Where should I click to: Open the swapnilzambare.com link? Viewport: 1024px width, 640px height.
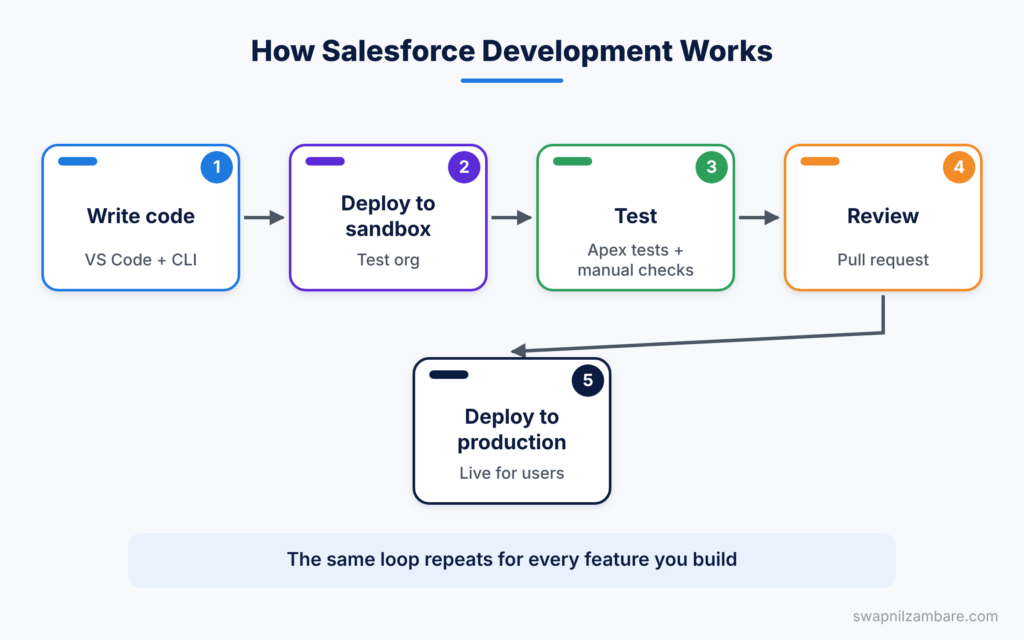(x=925, y=616)
